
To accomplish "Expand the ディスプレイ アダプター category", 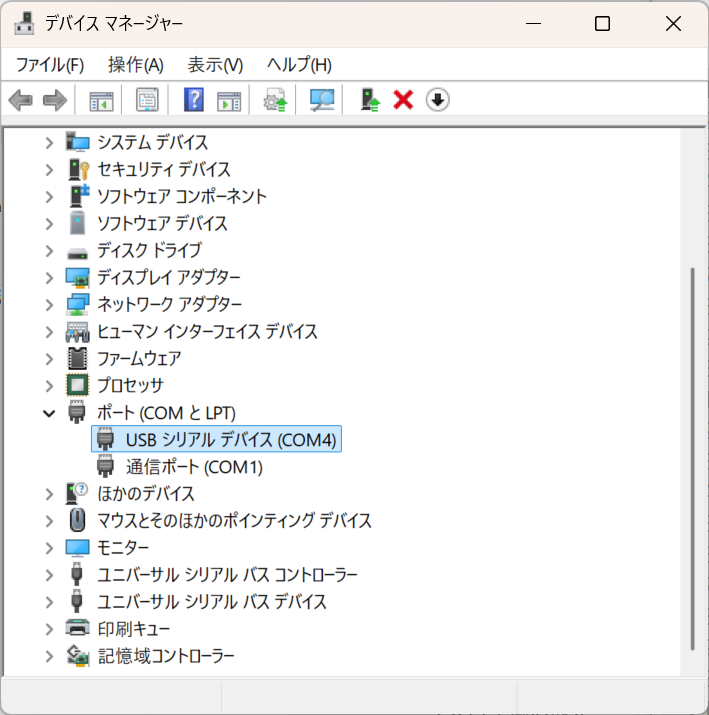I will tap(49, 277).
